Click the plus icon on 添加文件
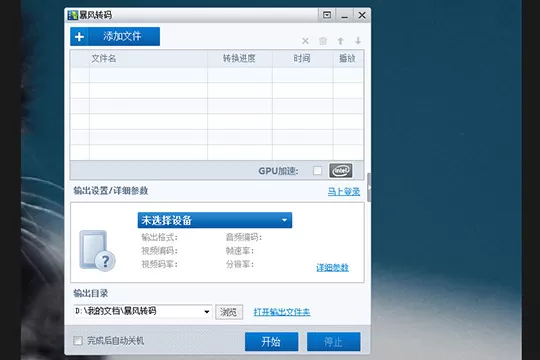This screenshot has width=540, height=360. tap(79, 37)
